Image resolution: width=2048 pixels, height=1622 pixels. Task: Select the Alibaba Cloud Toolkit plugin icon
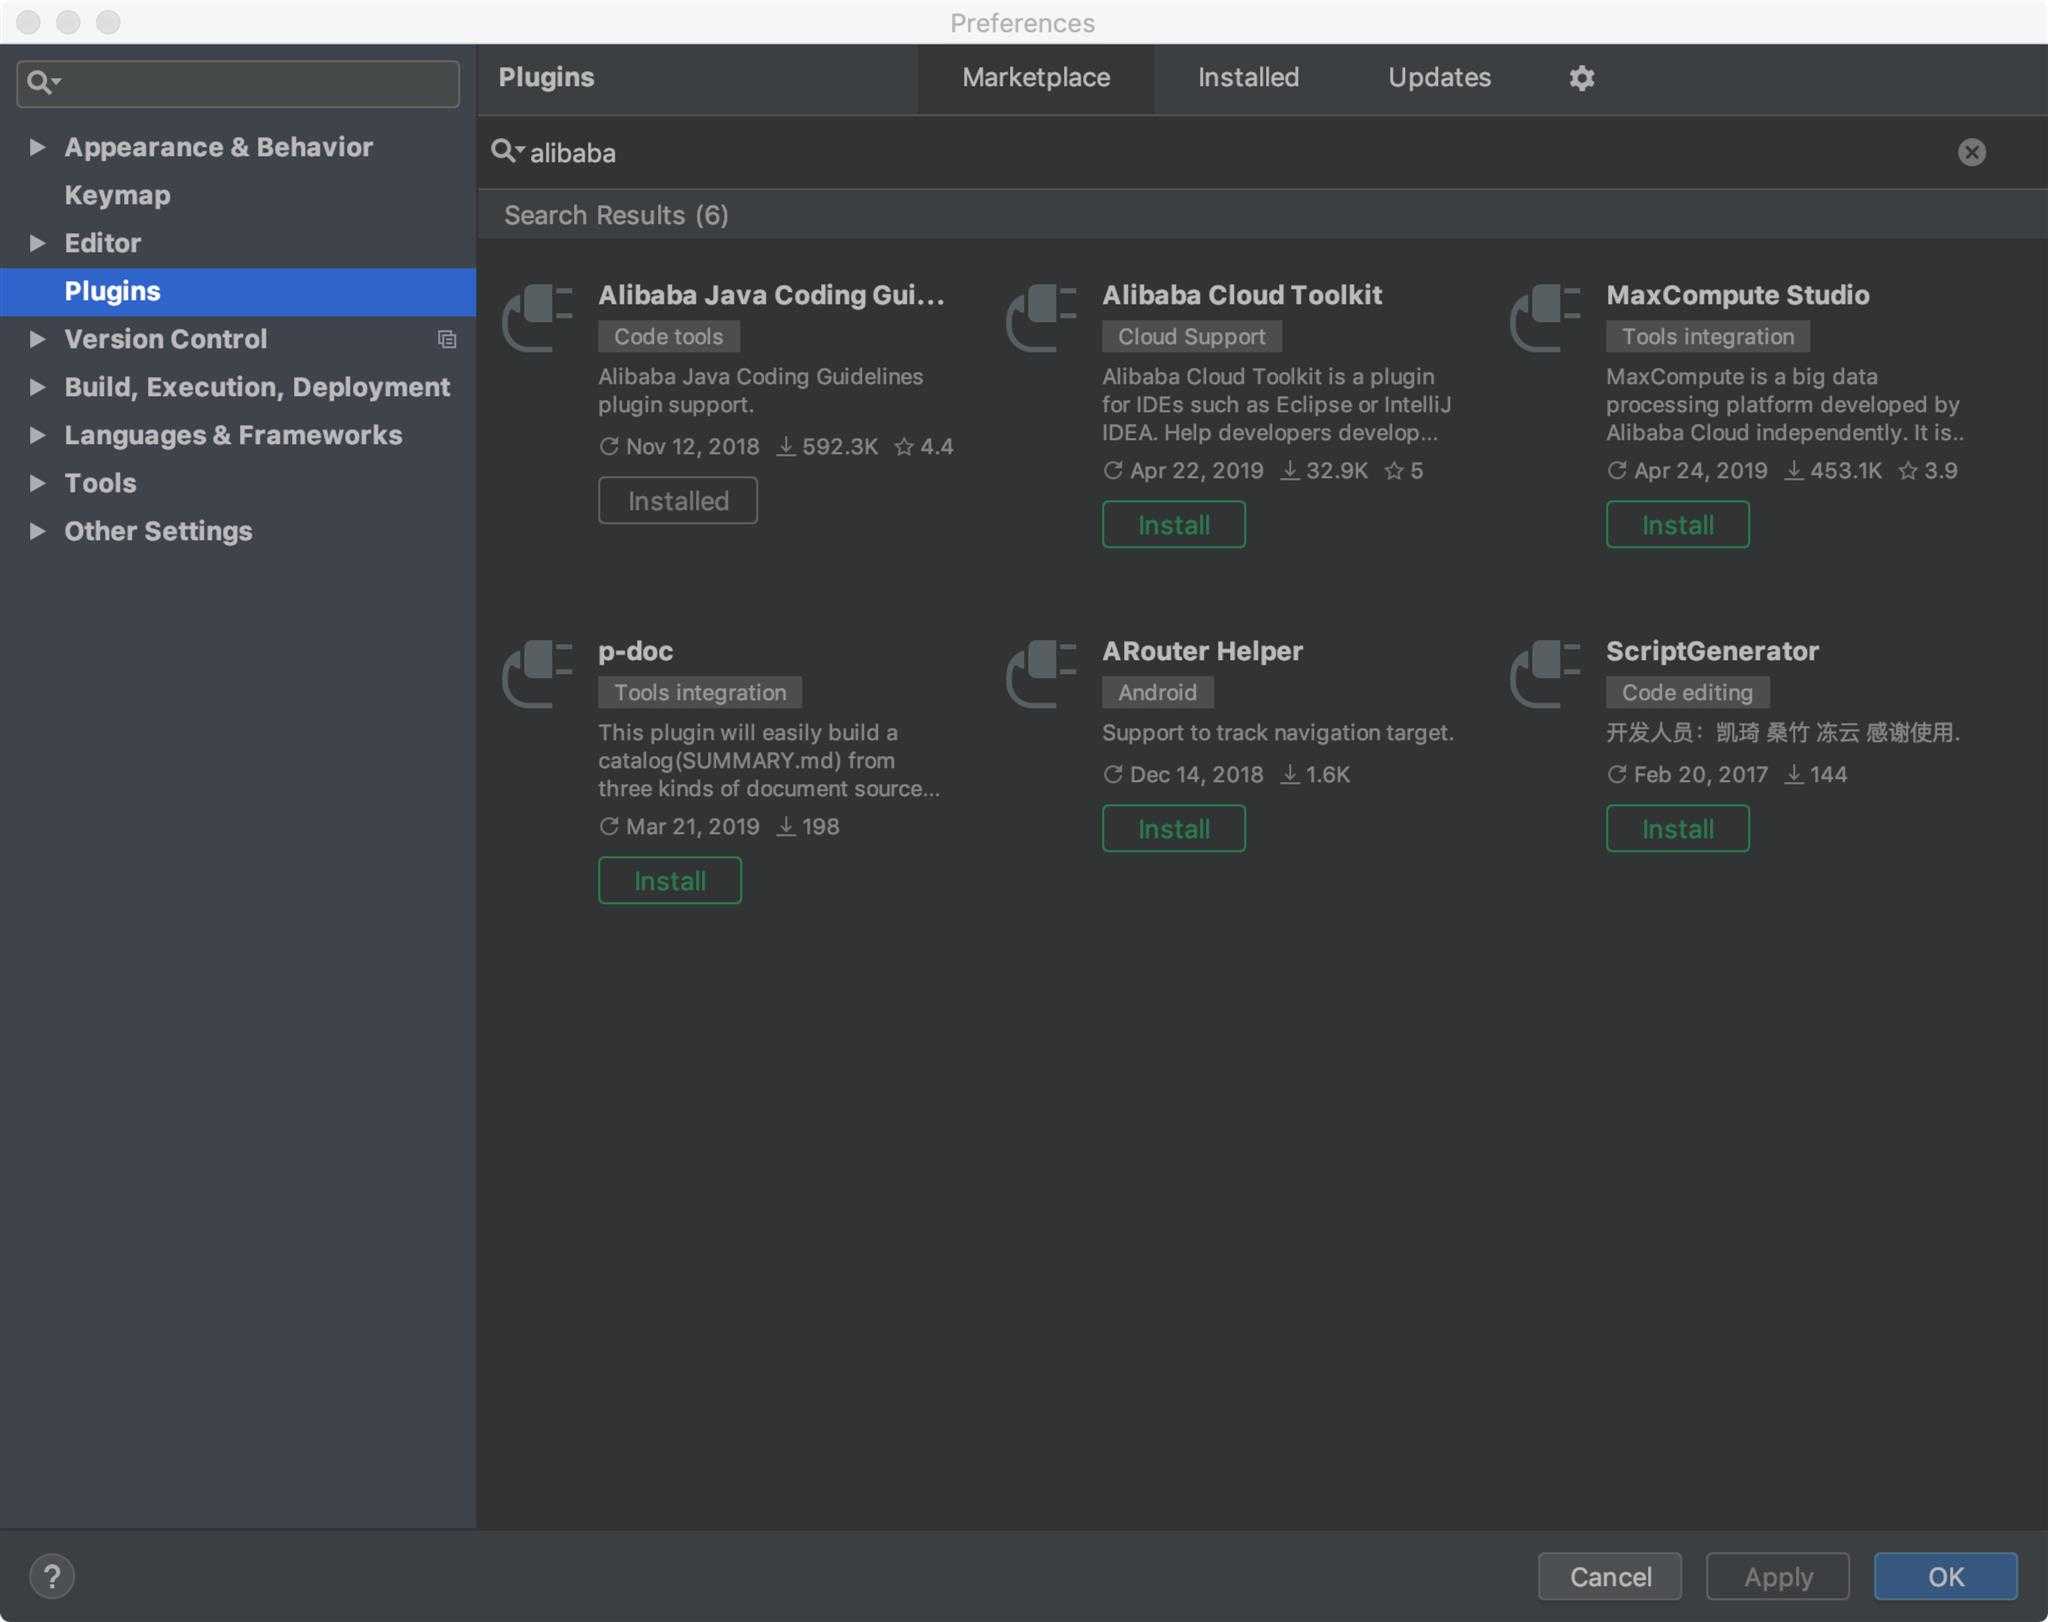pos(1039,316)
